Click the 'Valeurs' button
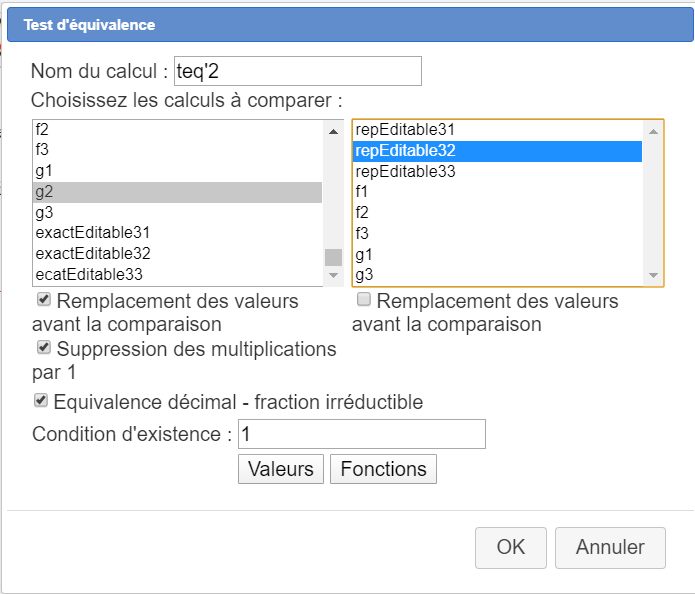Image resolution: width=695 pixels, height=594 pixels. pos(281,469)
